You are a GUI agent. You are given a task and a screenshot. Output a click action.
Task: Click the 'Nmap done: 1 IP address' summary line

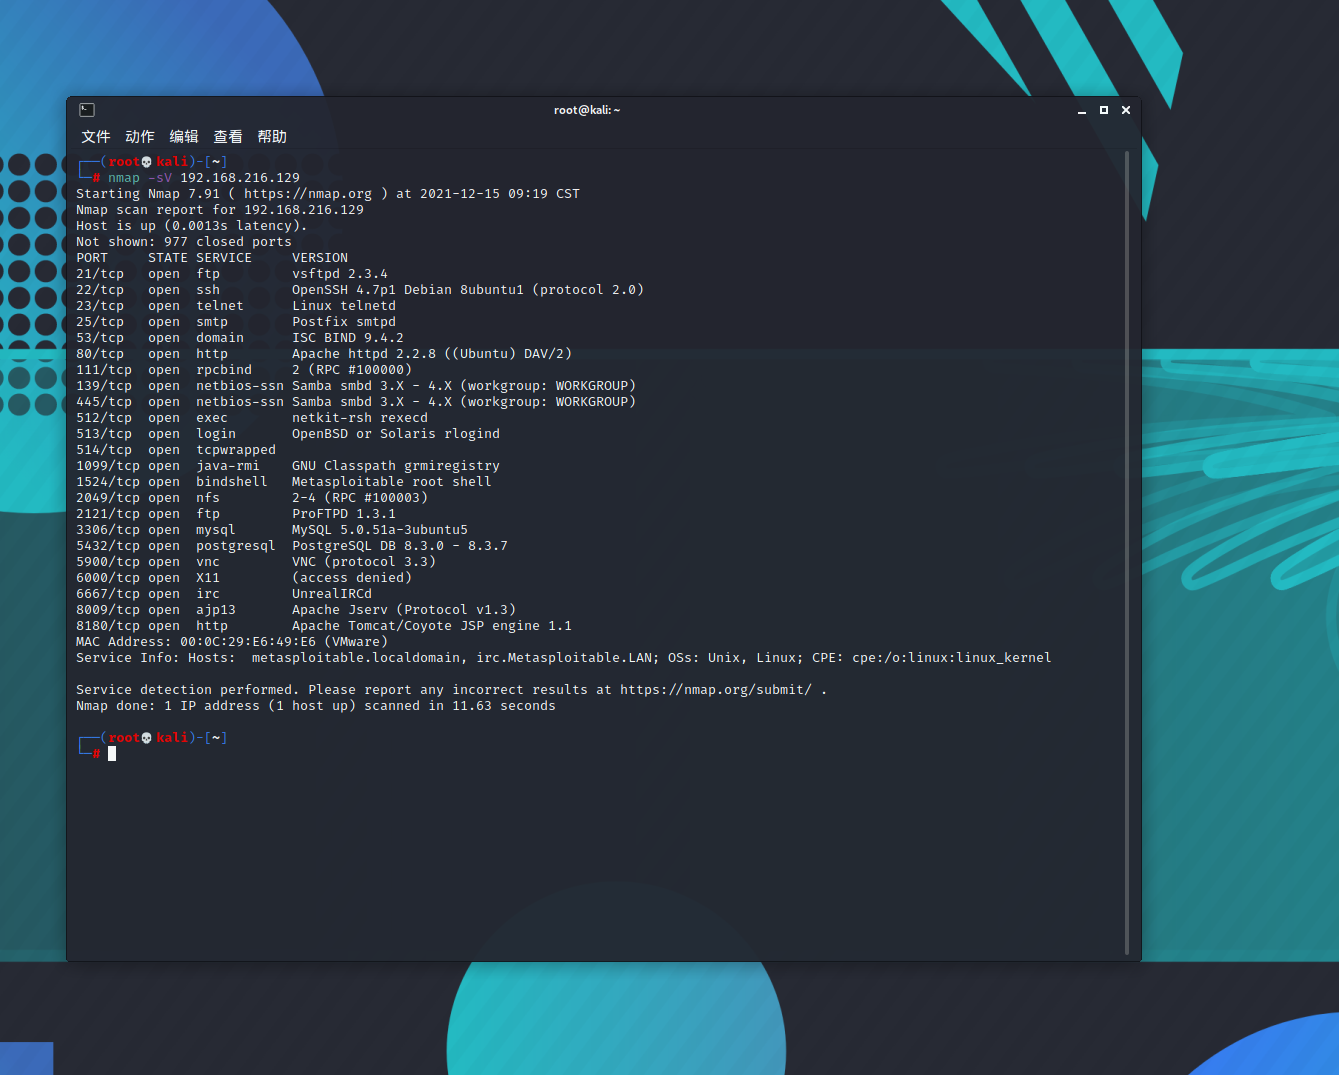pyautogui.click(x=316, y=706)
